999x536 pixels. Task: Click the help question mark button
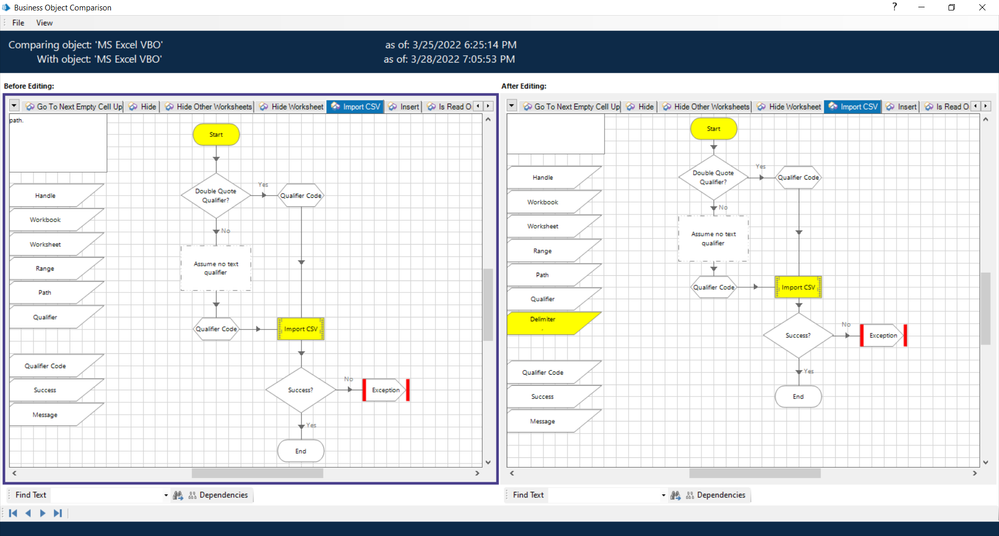coord(895,7)
